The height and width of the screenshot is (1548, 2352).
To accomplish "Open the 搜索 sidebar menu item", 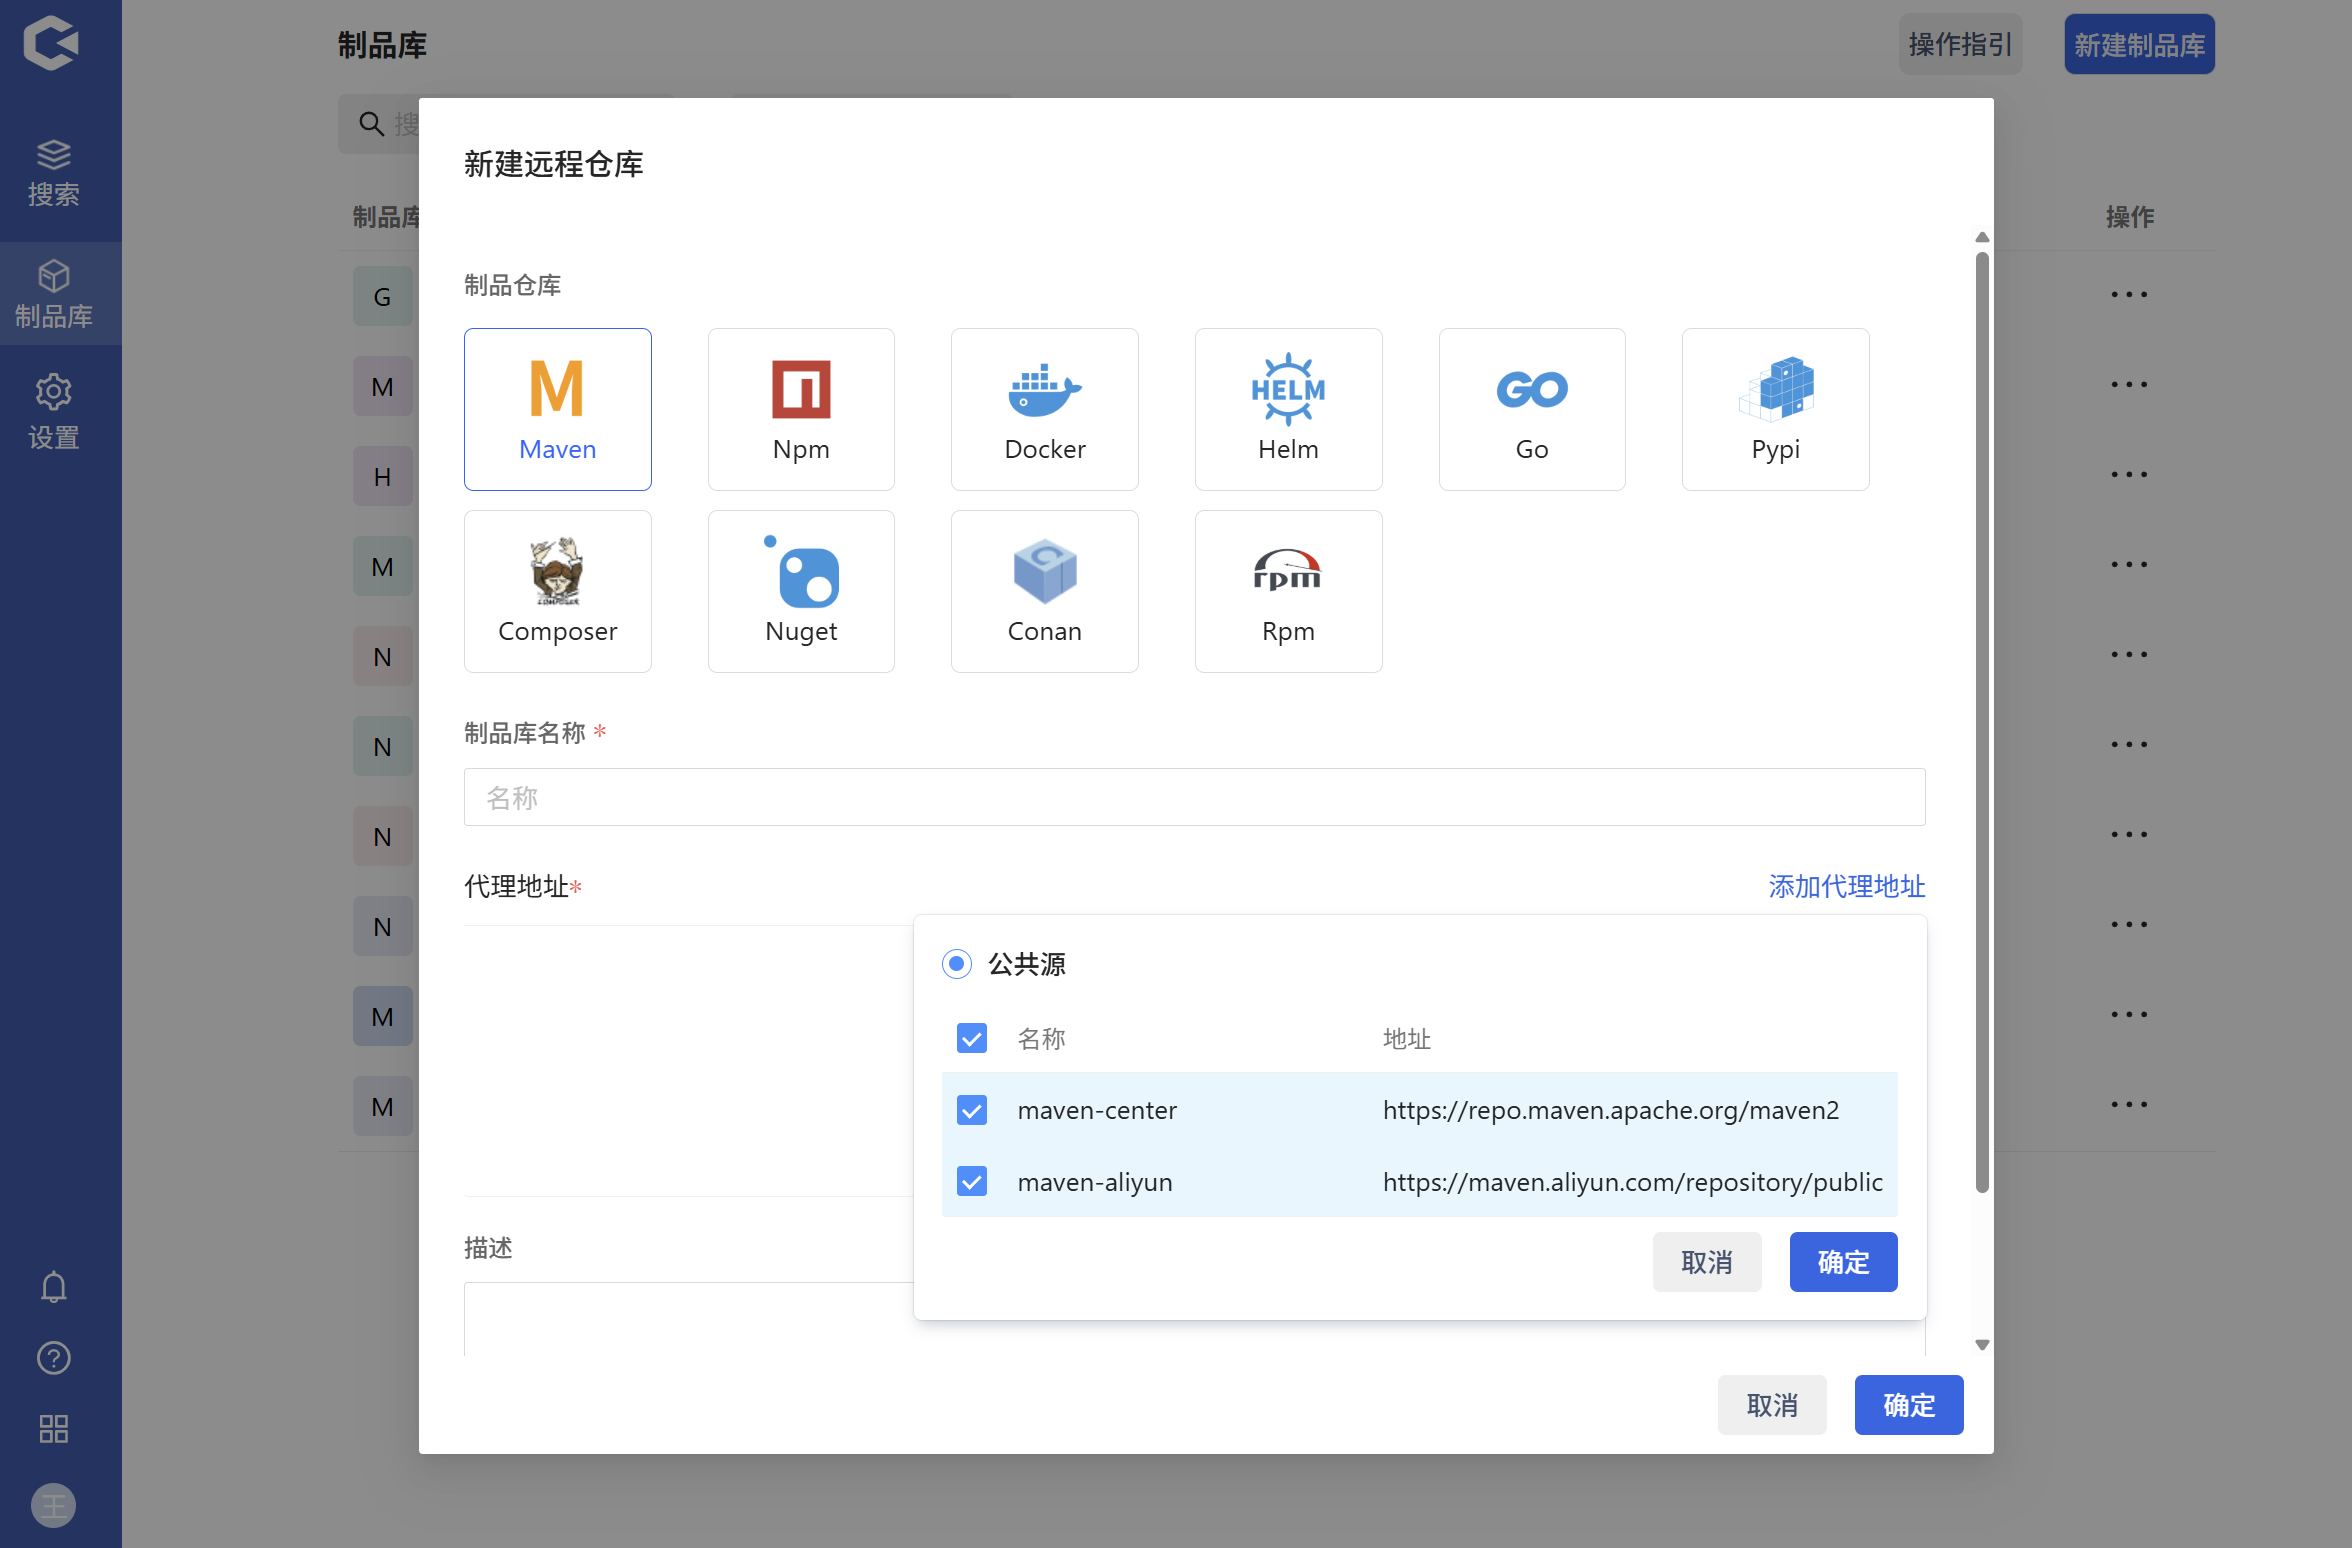I will pos(54,173).
